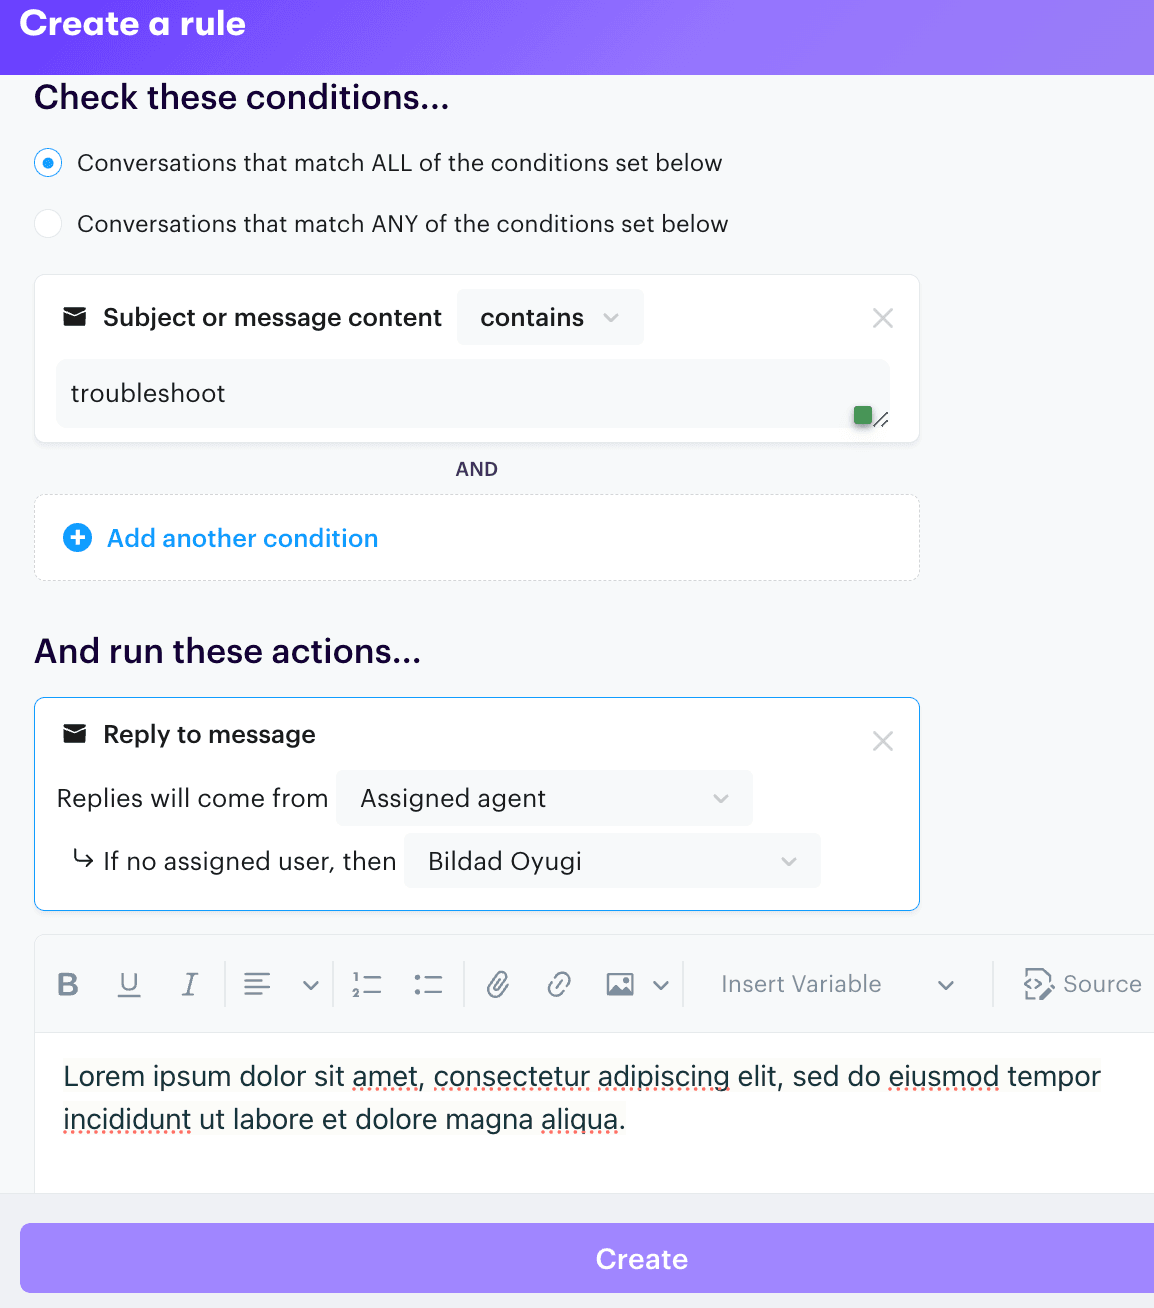Viewport: 1154px width, 1308px height.
Task: Apply italic formatting in the editor
Action: [190, 984]
